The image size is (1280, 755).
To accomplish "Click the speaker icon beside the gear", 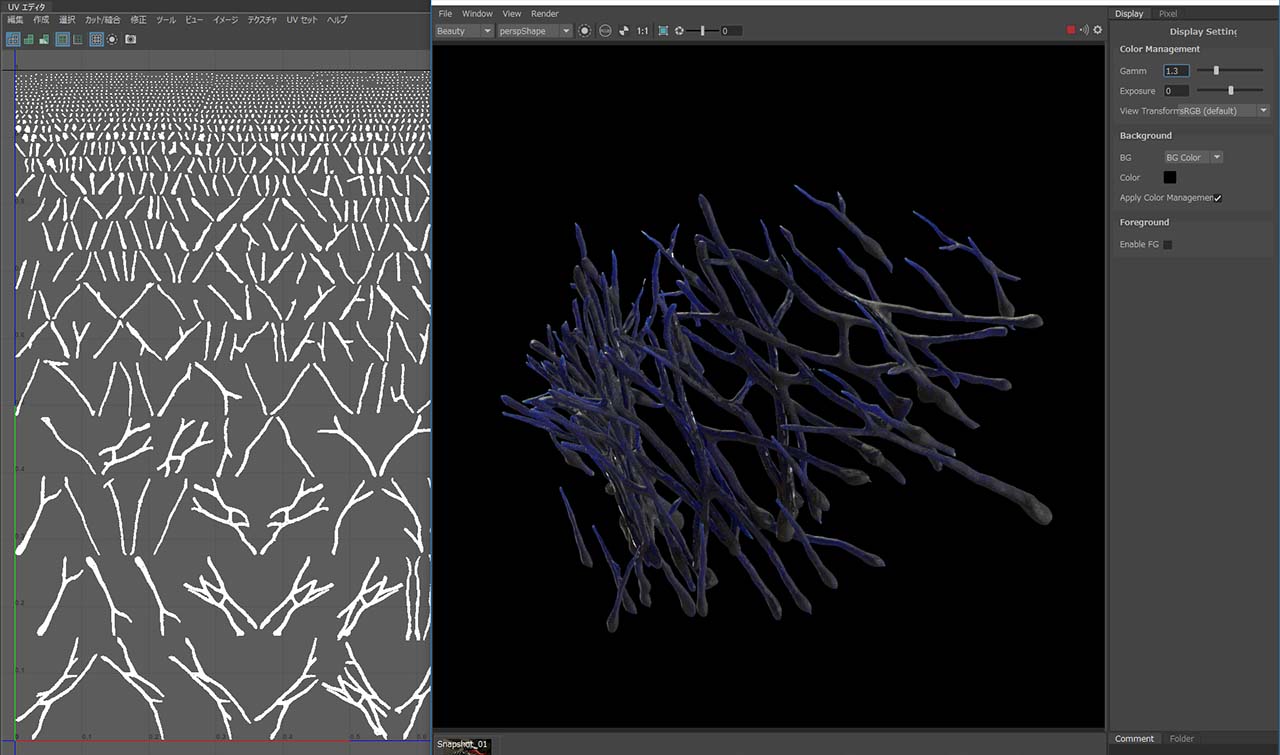I will [x=1084, y=31].
